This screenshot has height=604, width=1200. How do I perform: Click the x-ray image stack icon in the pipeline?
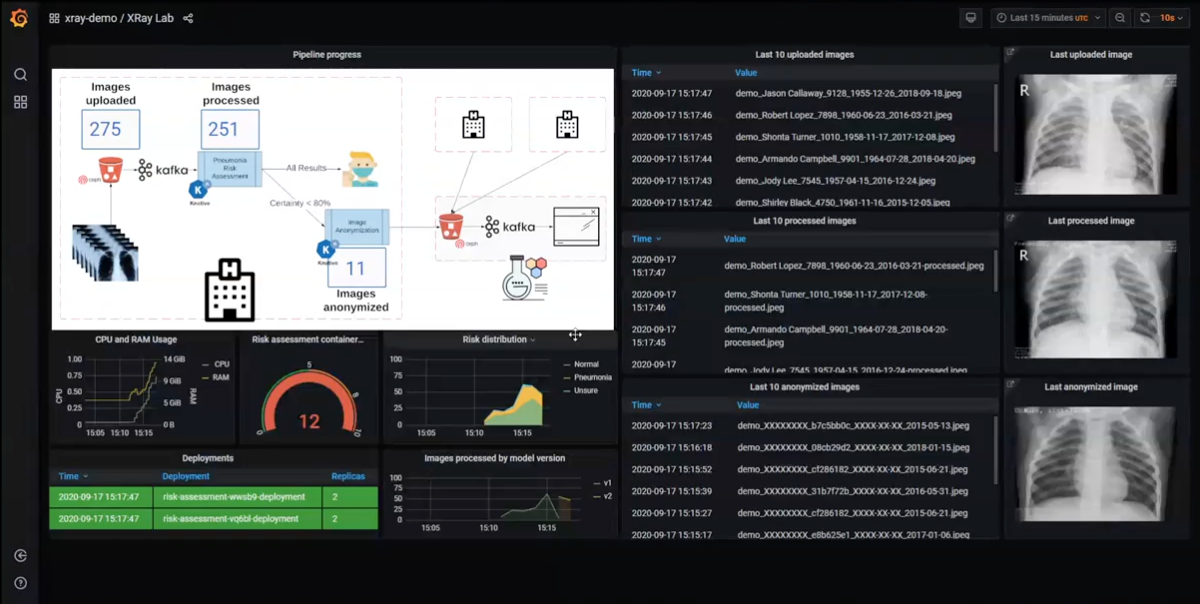pyautogui.click(x=105, y=252)
